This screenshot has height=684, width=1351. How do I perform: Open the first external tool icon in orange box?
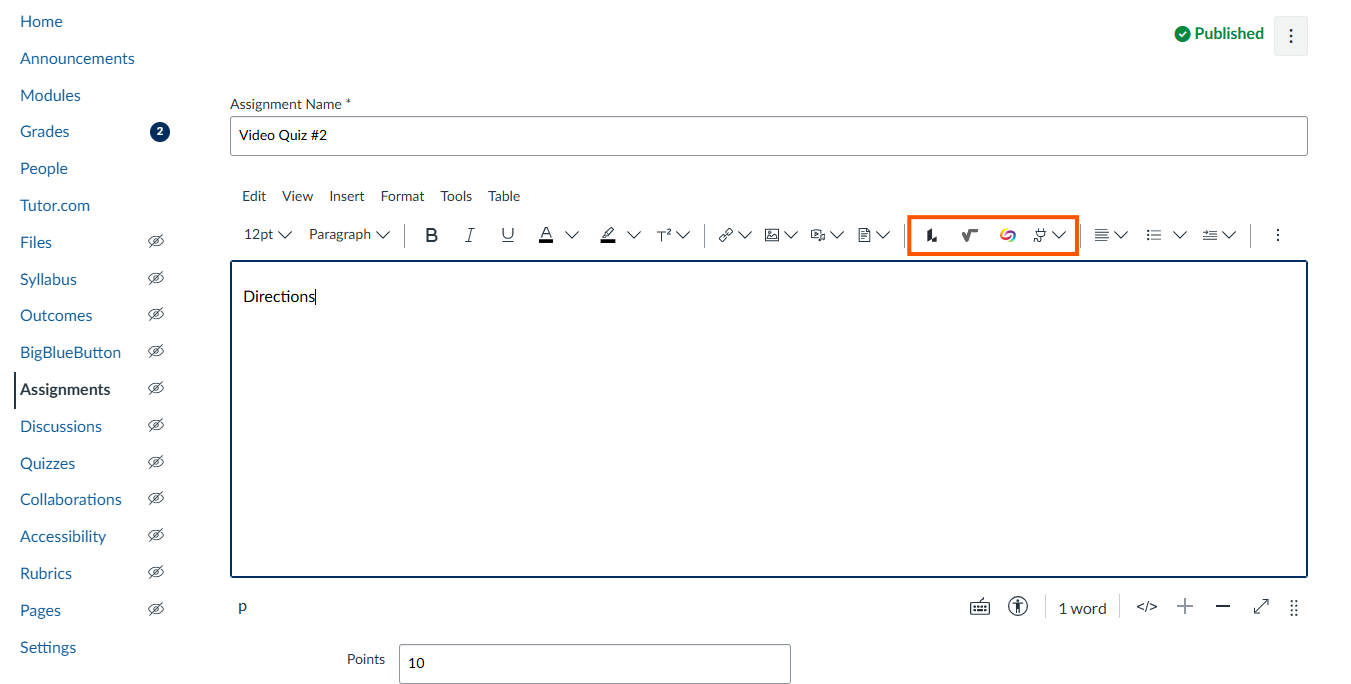coord(932,235)
